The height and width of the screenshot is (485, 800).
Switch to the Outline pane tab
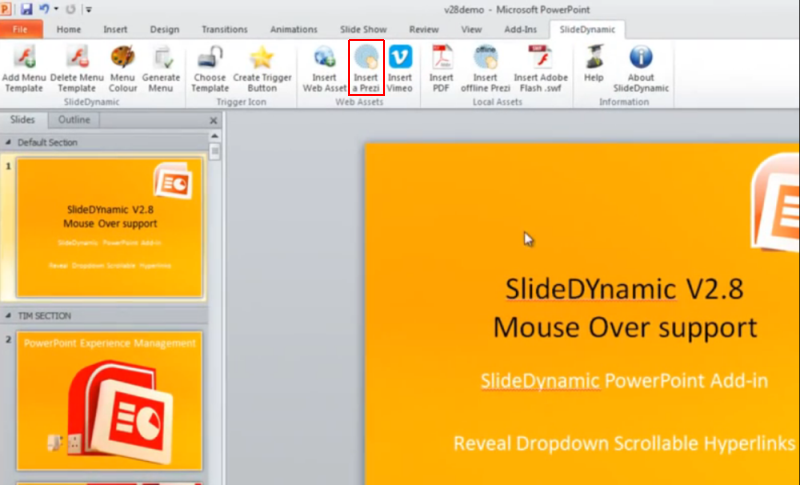click(x=74, y=120)
